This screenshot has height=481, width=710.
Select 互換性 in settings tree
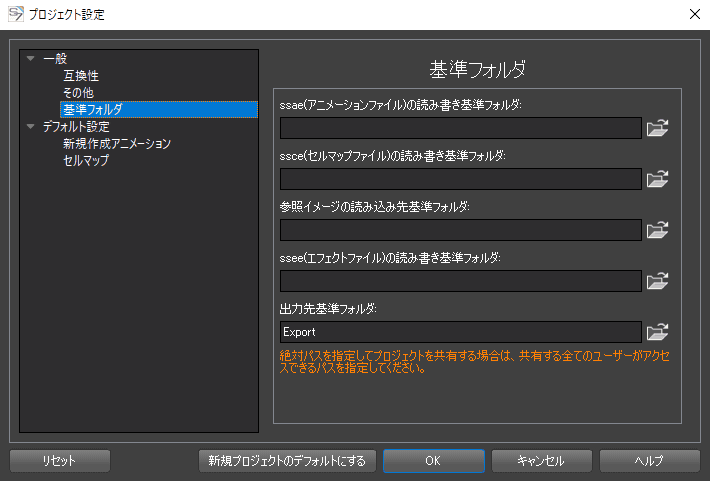(81, 76)
